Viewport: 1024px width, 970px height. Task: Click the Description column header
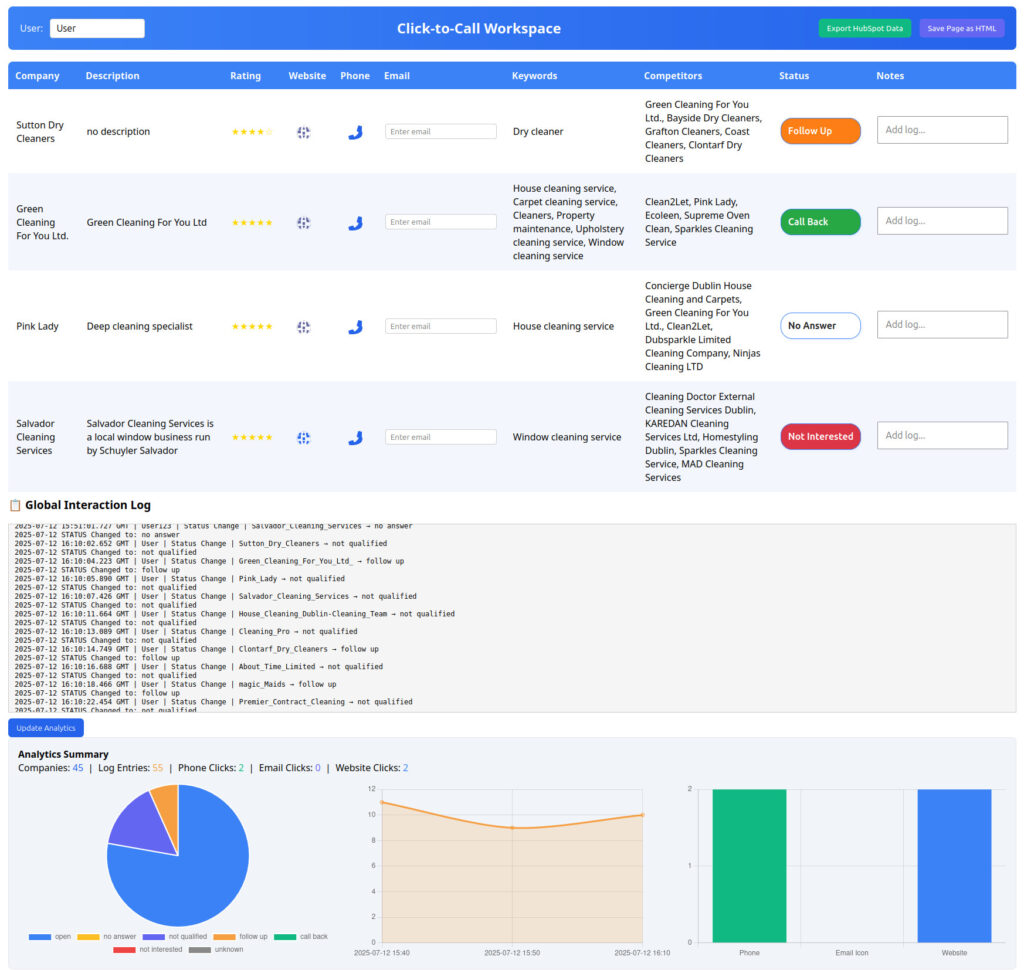pos(112,76)
